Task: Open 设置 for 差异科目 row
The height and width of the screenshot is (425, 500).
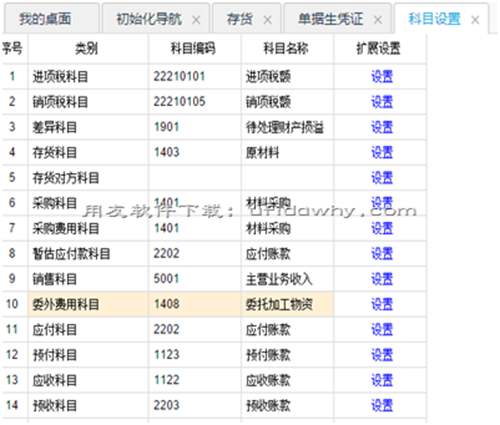Action: [382, 127]
